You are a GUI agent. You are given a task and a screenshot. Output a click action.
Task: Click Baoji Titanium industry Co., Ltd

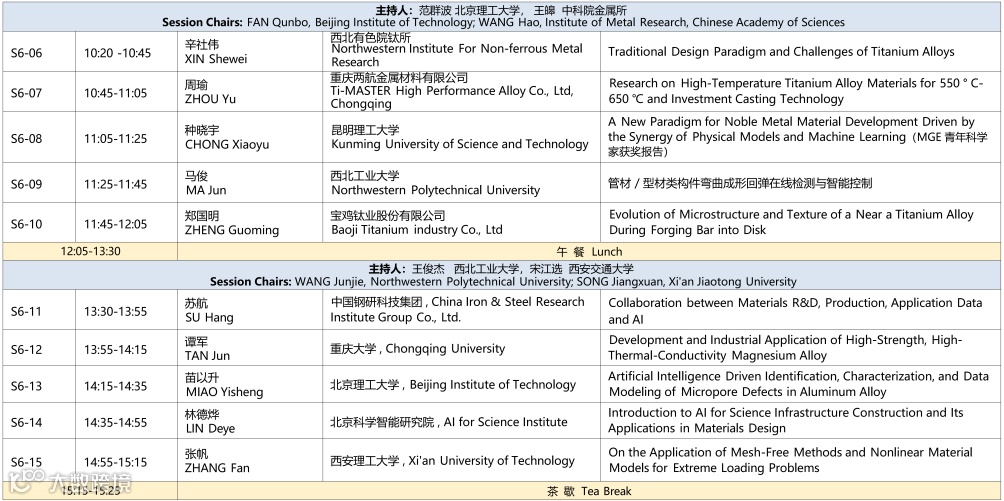coord(417,230)
